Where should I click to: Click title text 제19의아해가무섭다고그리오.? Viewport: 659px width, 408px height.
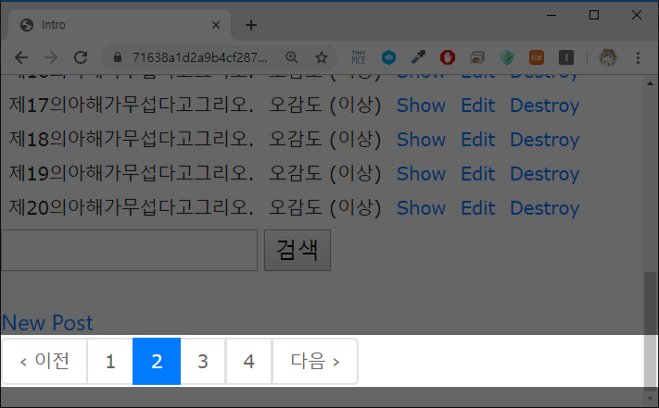tap(131, 174)
